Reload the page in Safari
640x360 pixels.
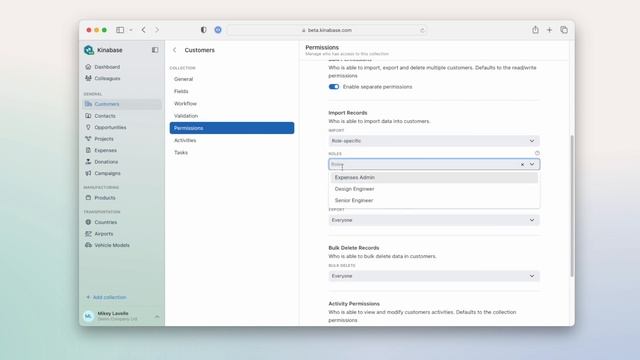pos(422,30)
